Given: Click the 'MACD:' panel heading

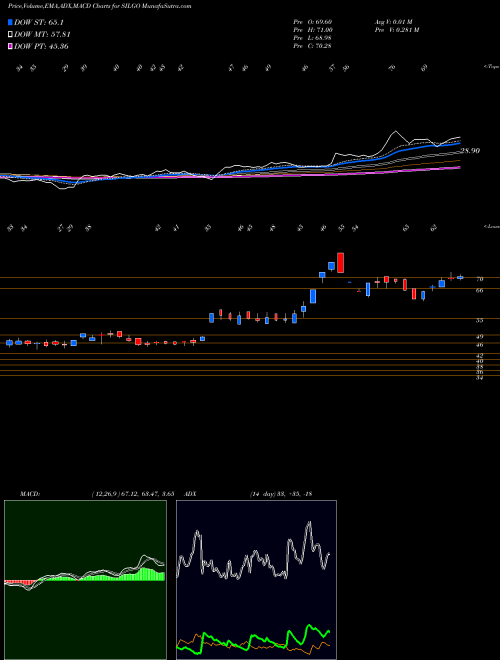Looking at the screenshot, I should pos(29,494).
